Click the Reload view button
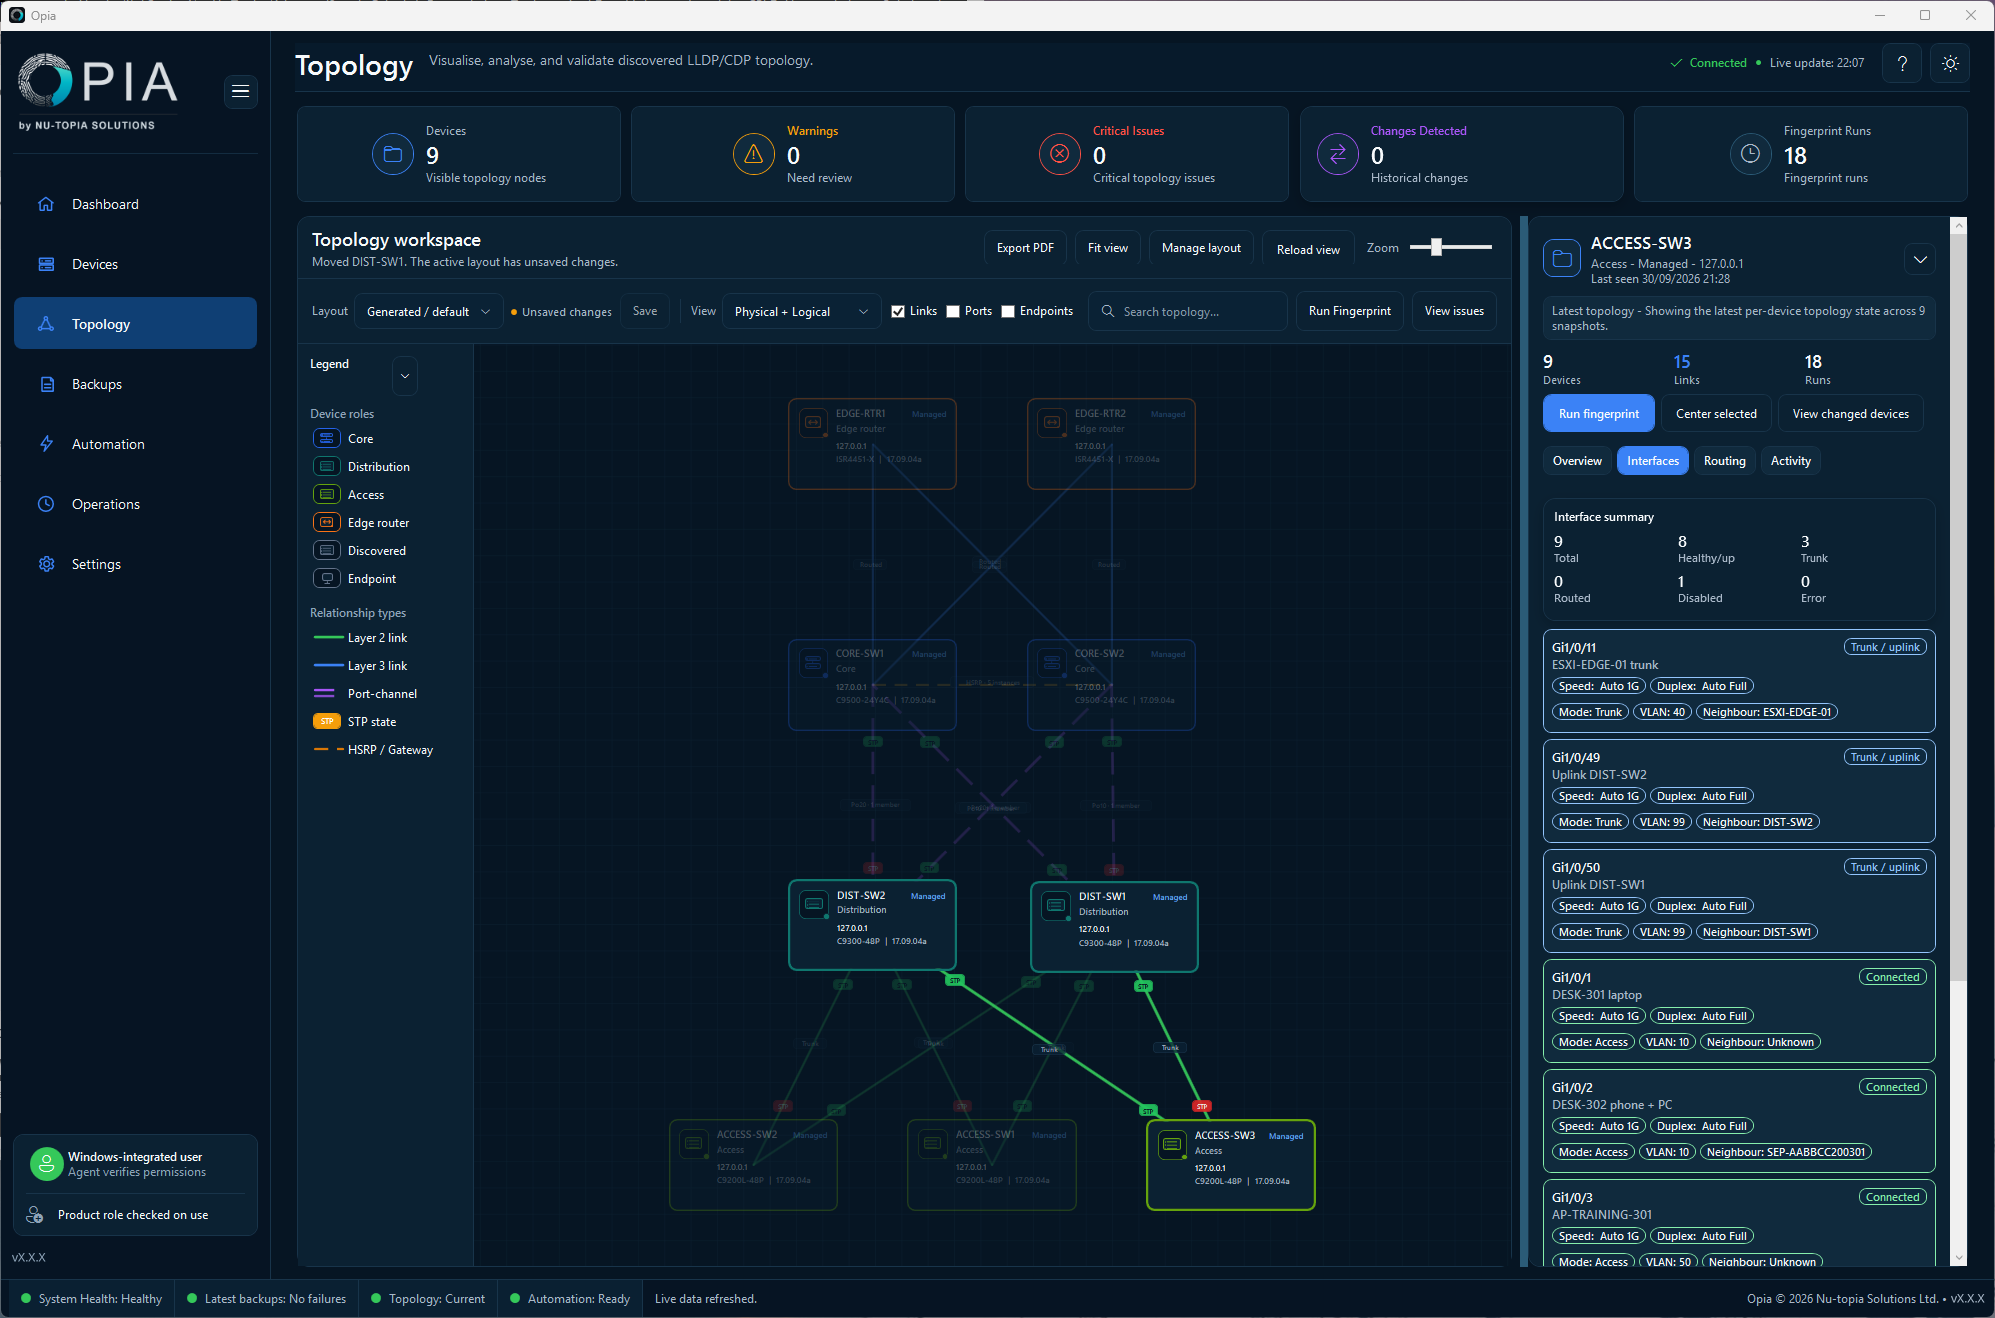 [x=1308, y=249]
